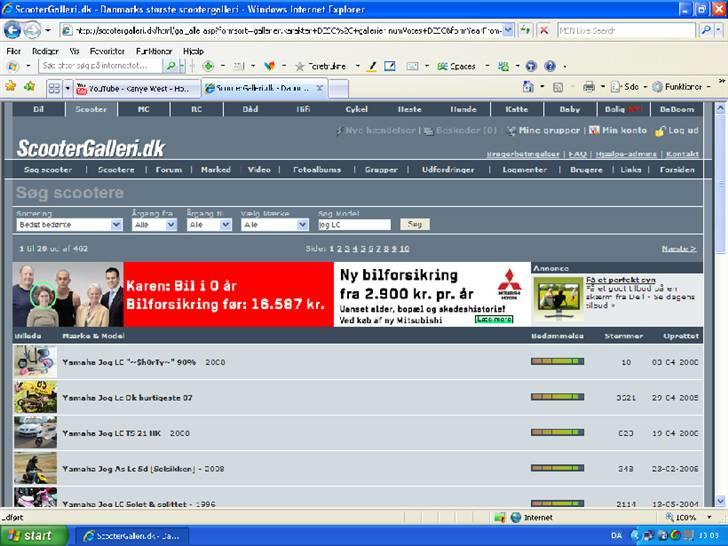
Task: Click rating bar of Yamaha Jog Lc Dk hurtigeste
Action: coord(557,397)
